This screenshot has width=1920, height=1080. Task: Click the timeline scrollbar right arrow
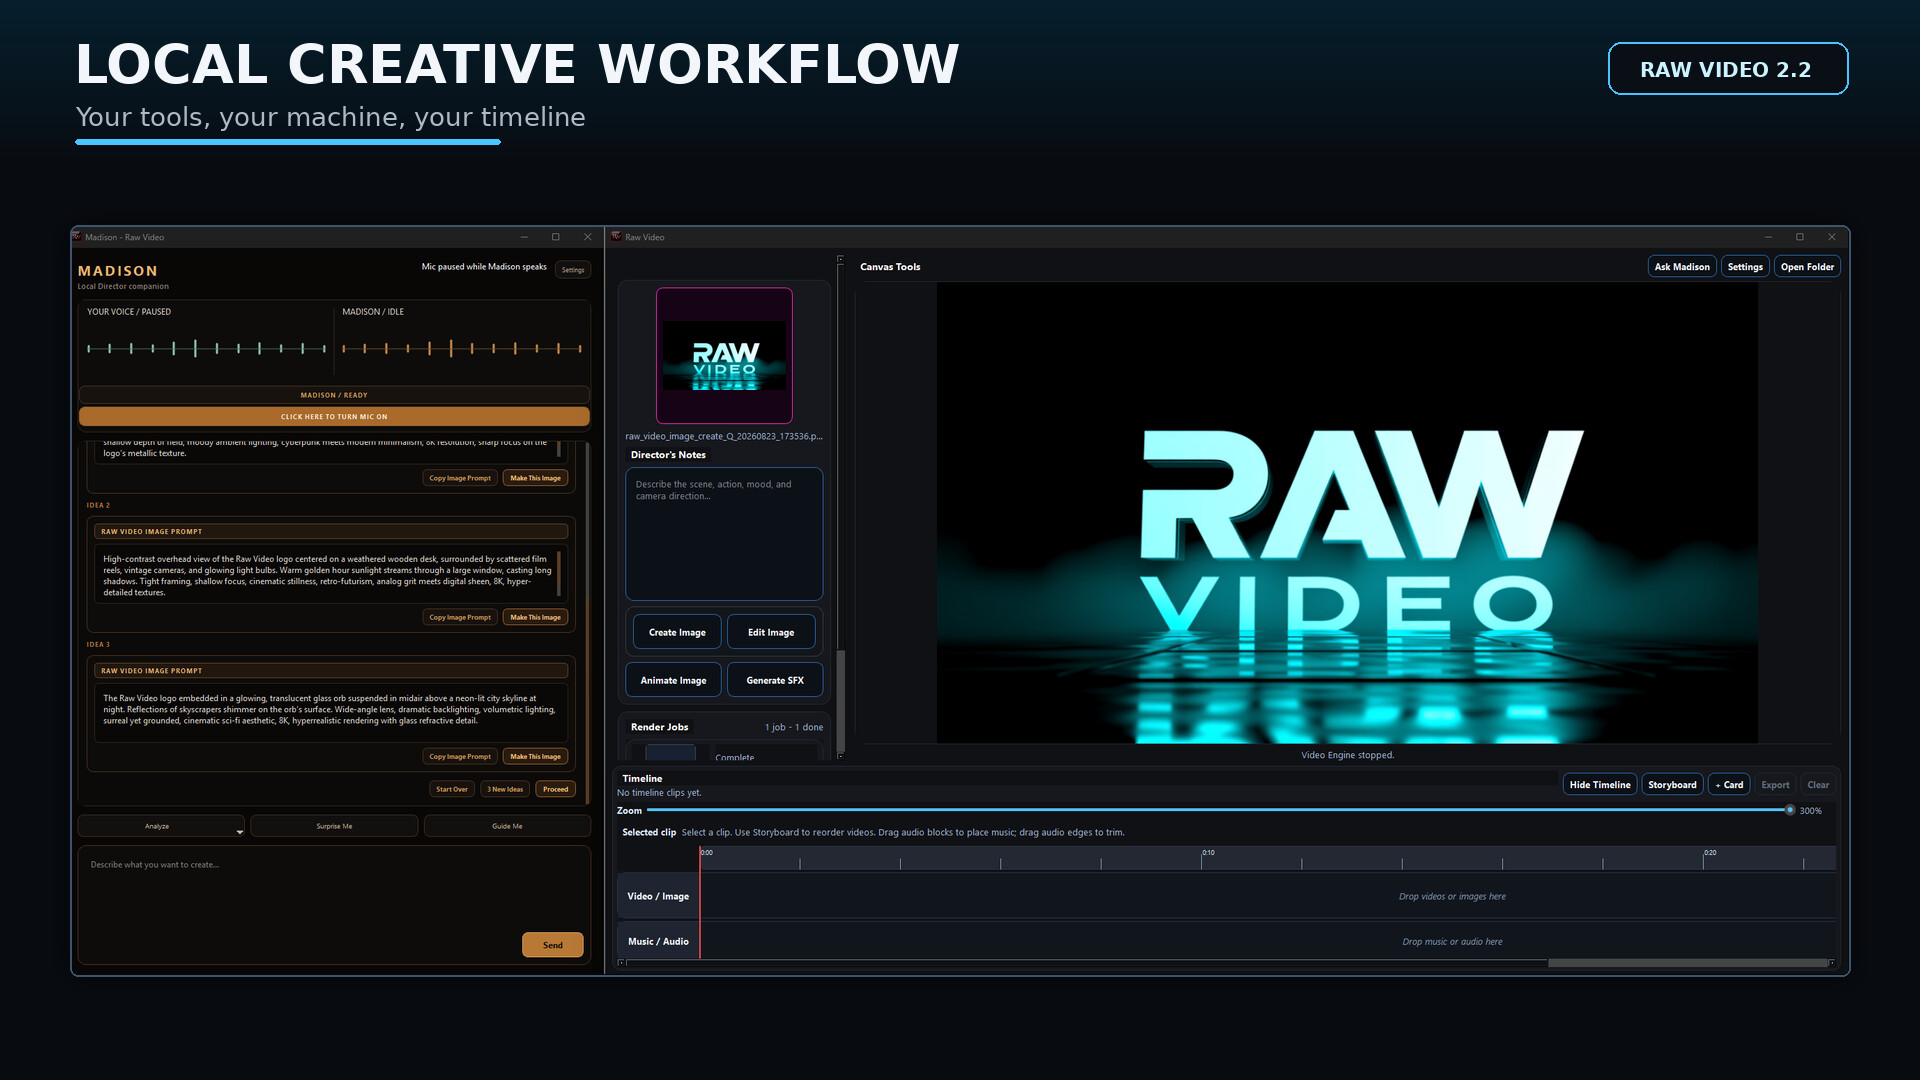[1832, 963]
